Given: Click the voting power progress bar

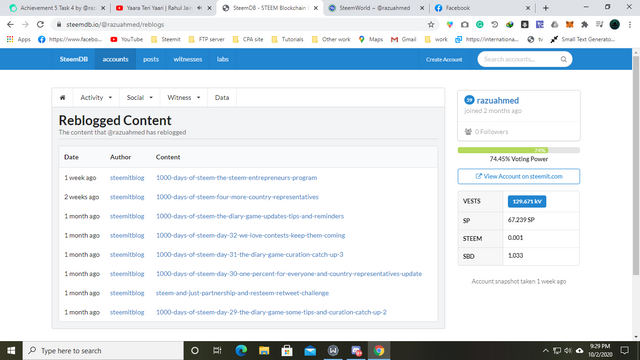Looking at the screenshot, I should tap(519, 150).
